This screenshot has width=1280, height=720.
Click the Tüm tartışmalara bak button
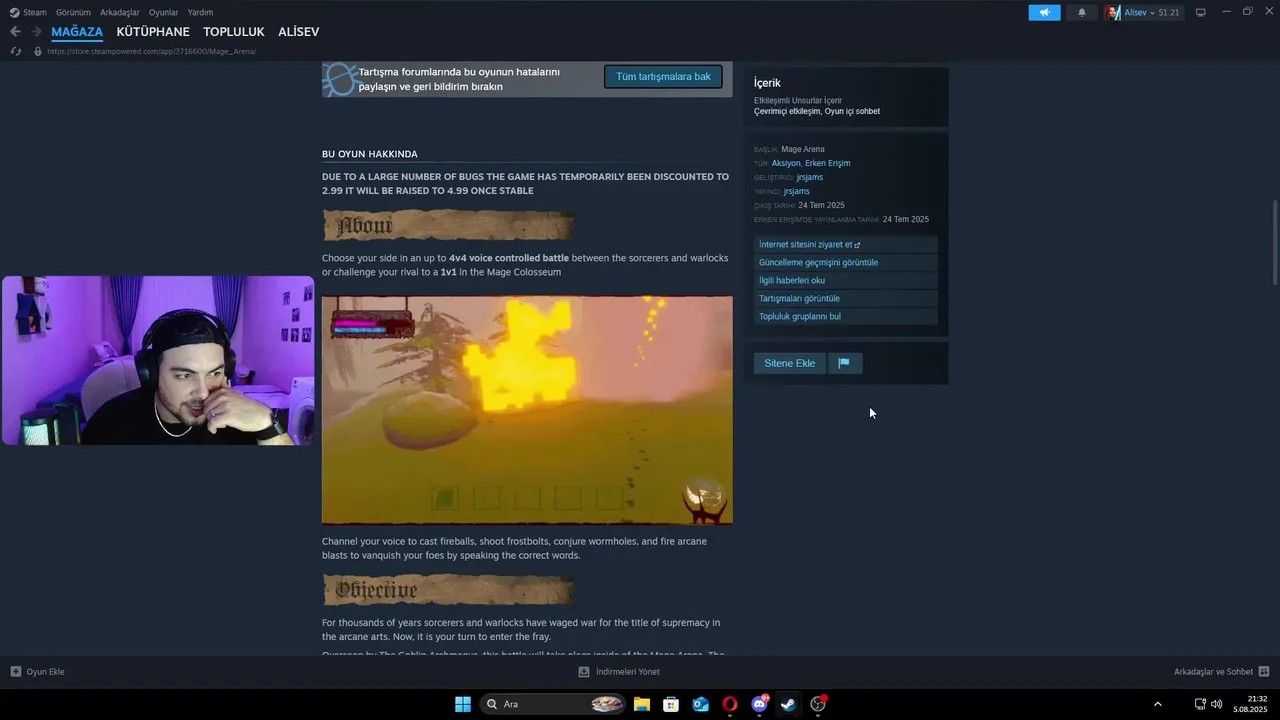(663, 77)
